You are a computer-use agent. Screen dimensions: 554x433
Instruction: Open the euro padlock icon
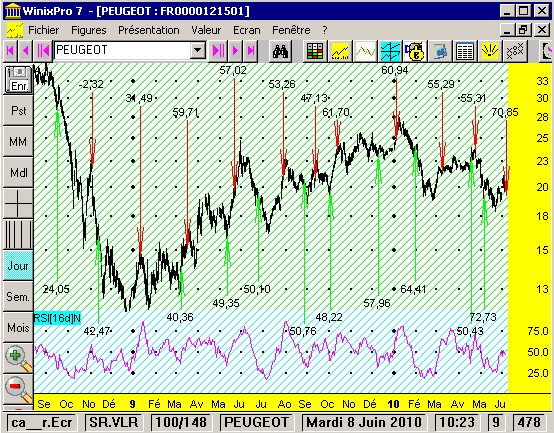(415, 51)
